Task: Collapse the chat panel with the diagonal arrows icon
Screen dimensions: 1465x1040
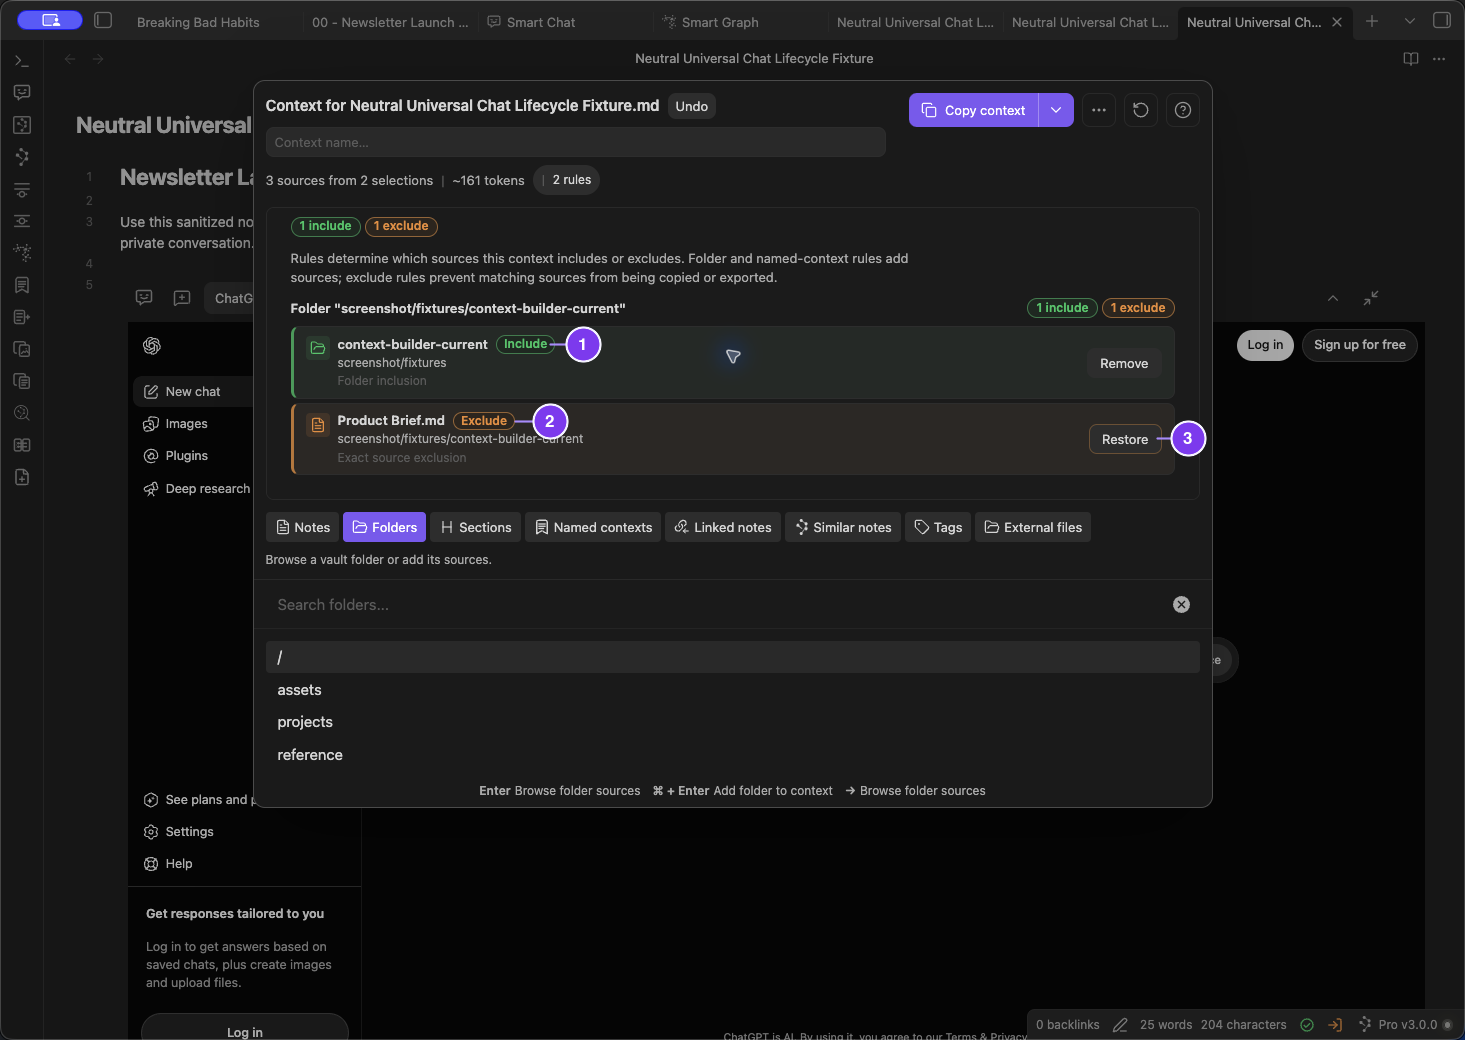Action: tap(1371, 298)
